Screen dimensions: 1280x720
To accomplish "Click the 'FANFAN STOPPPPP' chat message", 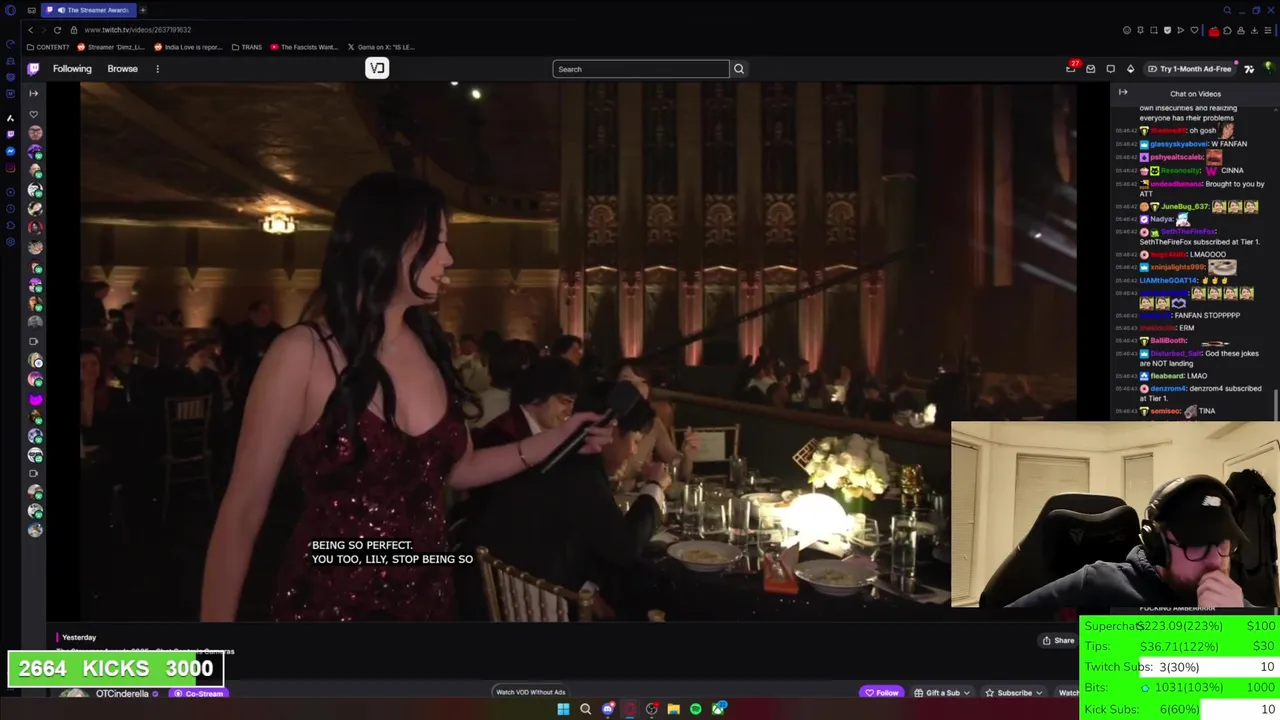I will point(1206,315).
